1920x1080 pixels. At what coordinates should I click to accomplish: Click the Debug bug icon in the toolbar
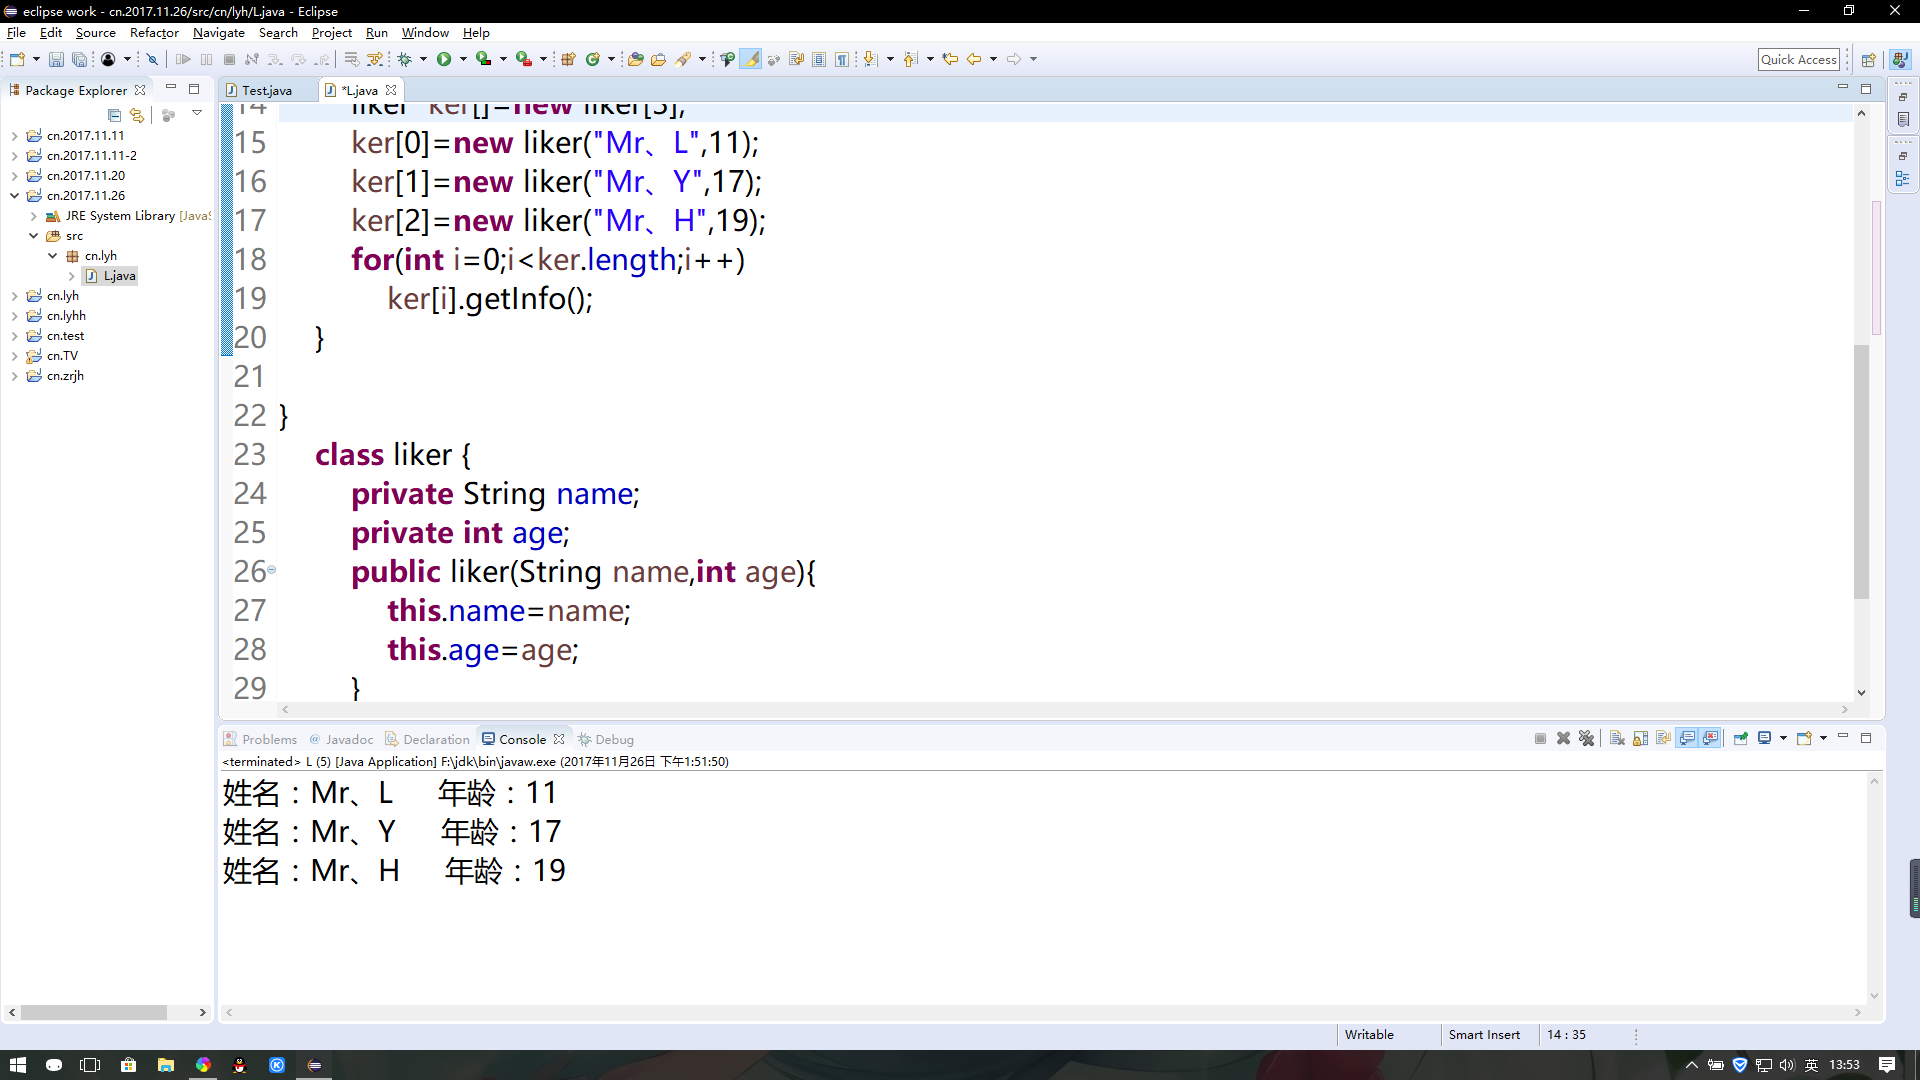(x=405, y=59)
